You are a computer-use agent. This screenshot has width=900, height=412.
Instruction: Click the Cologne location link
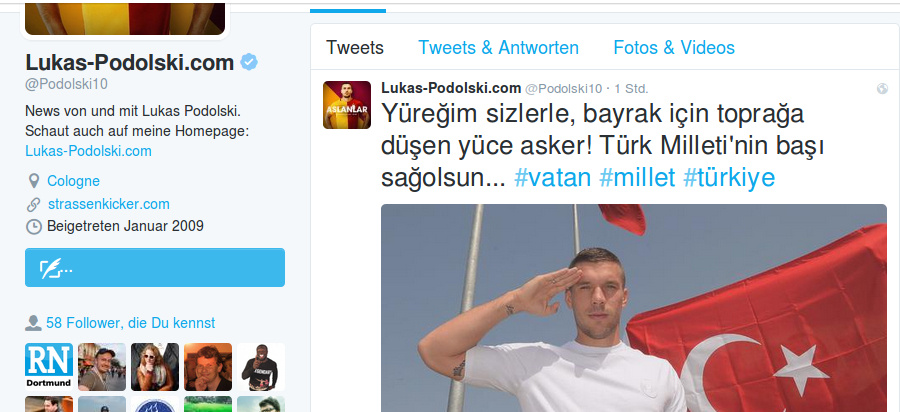tap(73, 181)
